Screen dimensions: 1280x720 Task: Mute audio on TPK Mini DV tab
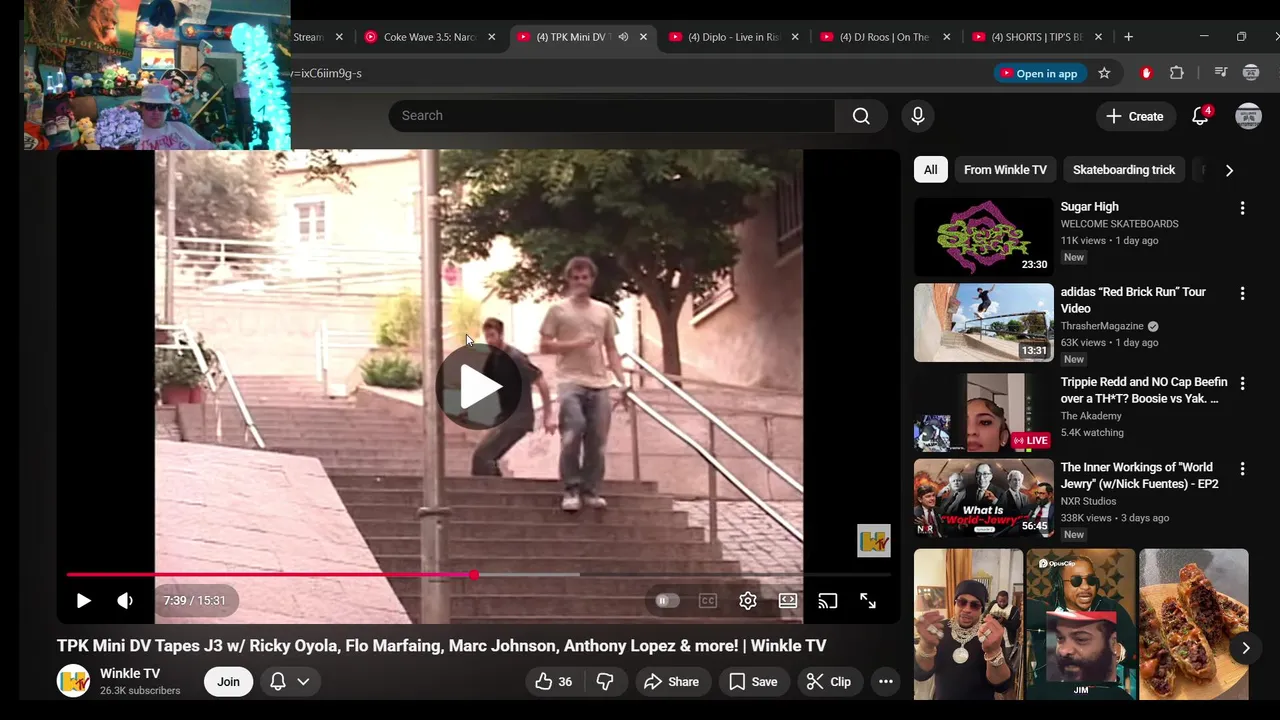[623, 37]
